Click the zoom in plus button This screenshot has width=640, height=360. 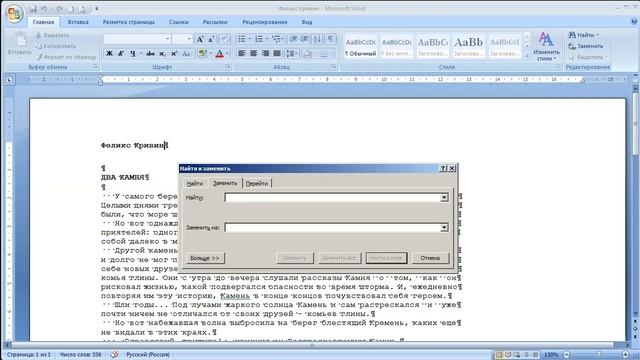tap(626, 355)
